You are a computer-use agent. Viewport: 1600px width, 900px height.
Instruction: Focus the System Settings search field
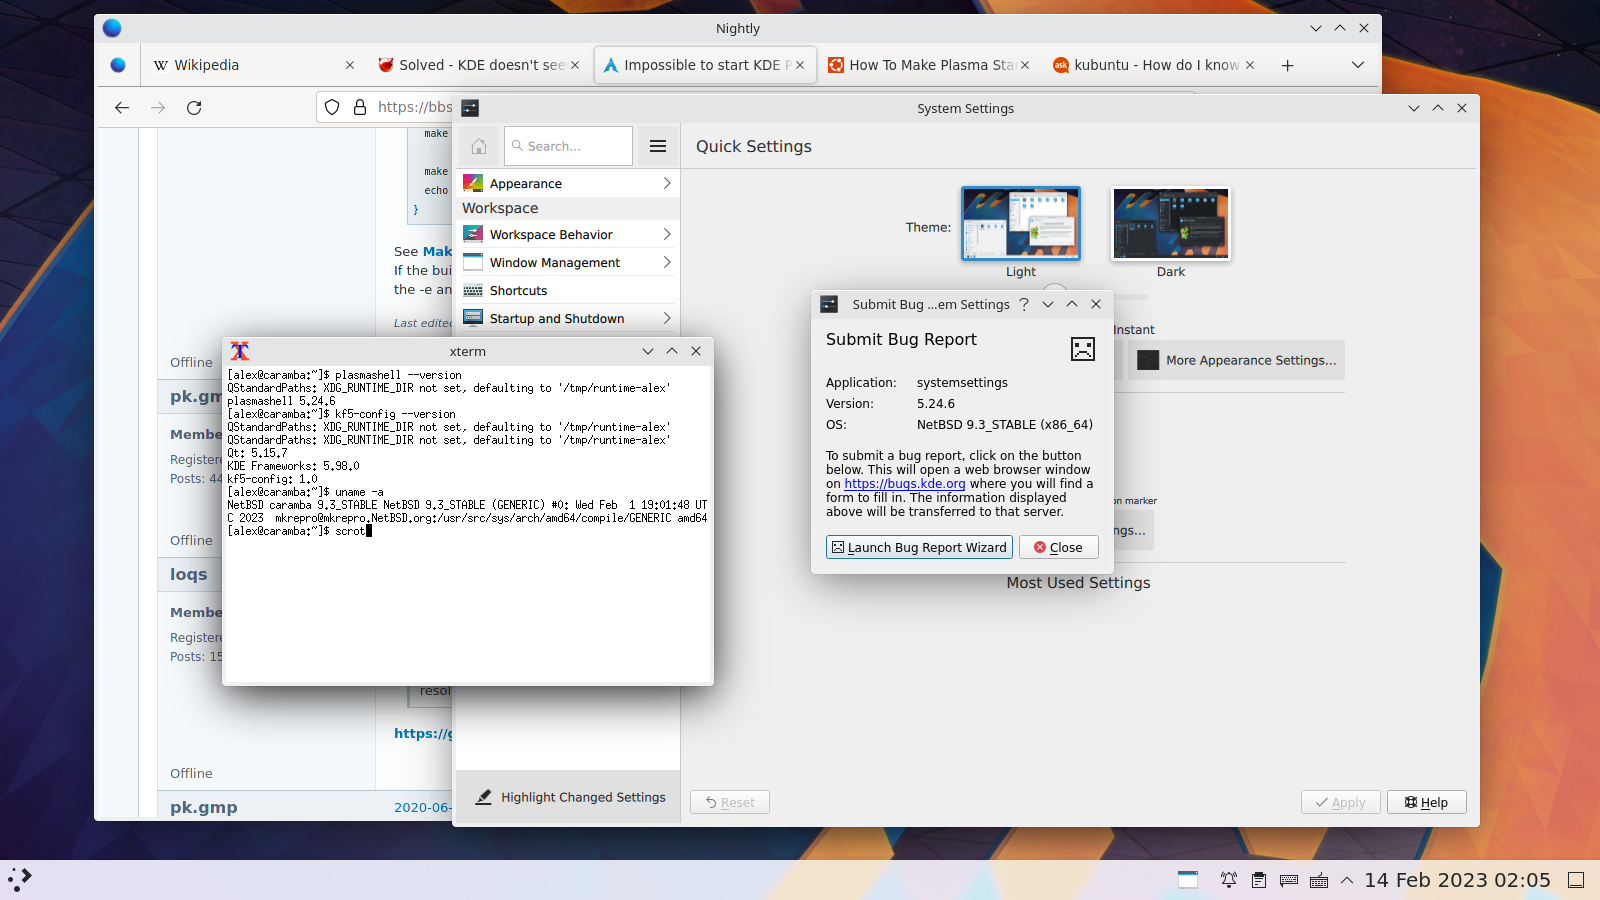point(568,146)
